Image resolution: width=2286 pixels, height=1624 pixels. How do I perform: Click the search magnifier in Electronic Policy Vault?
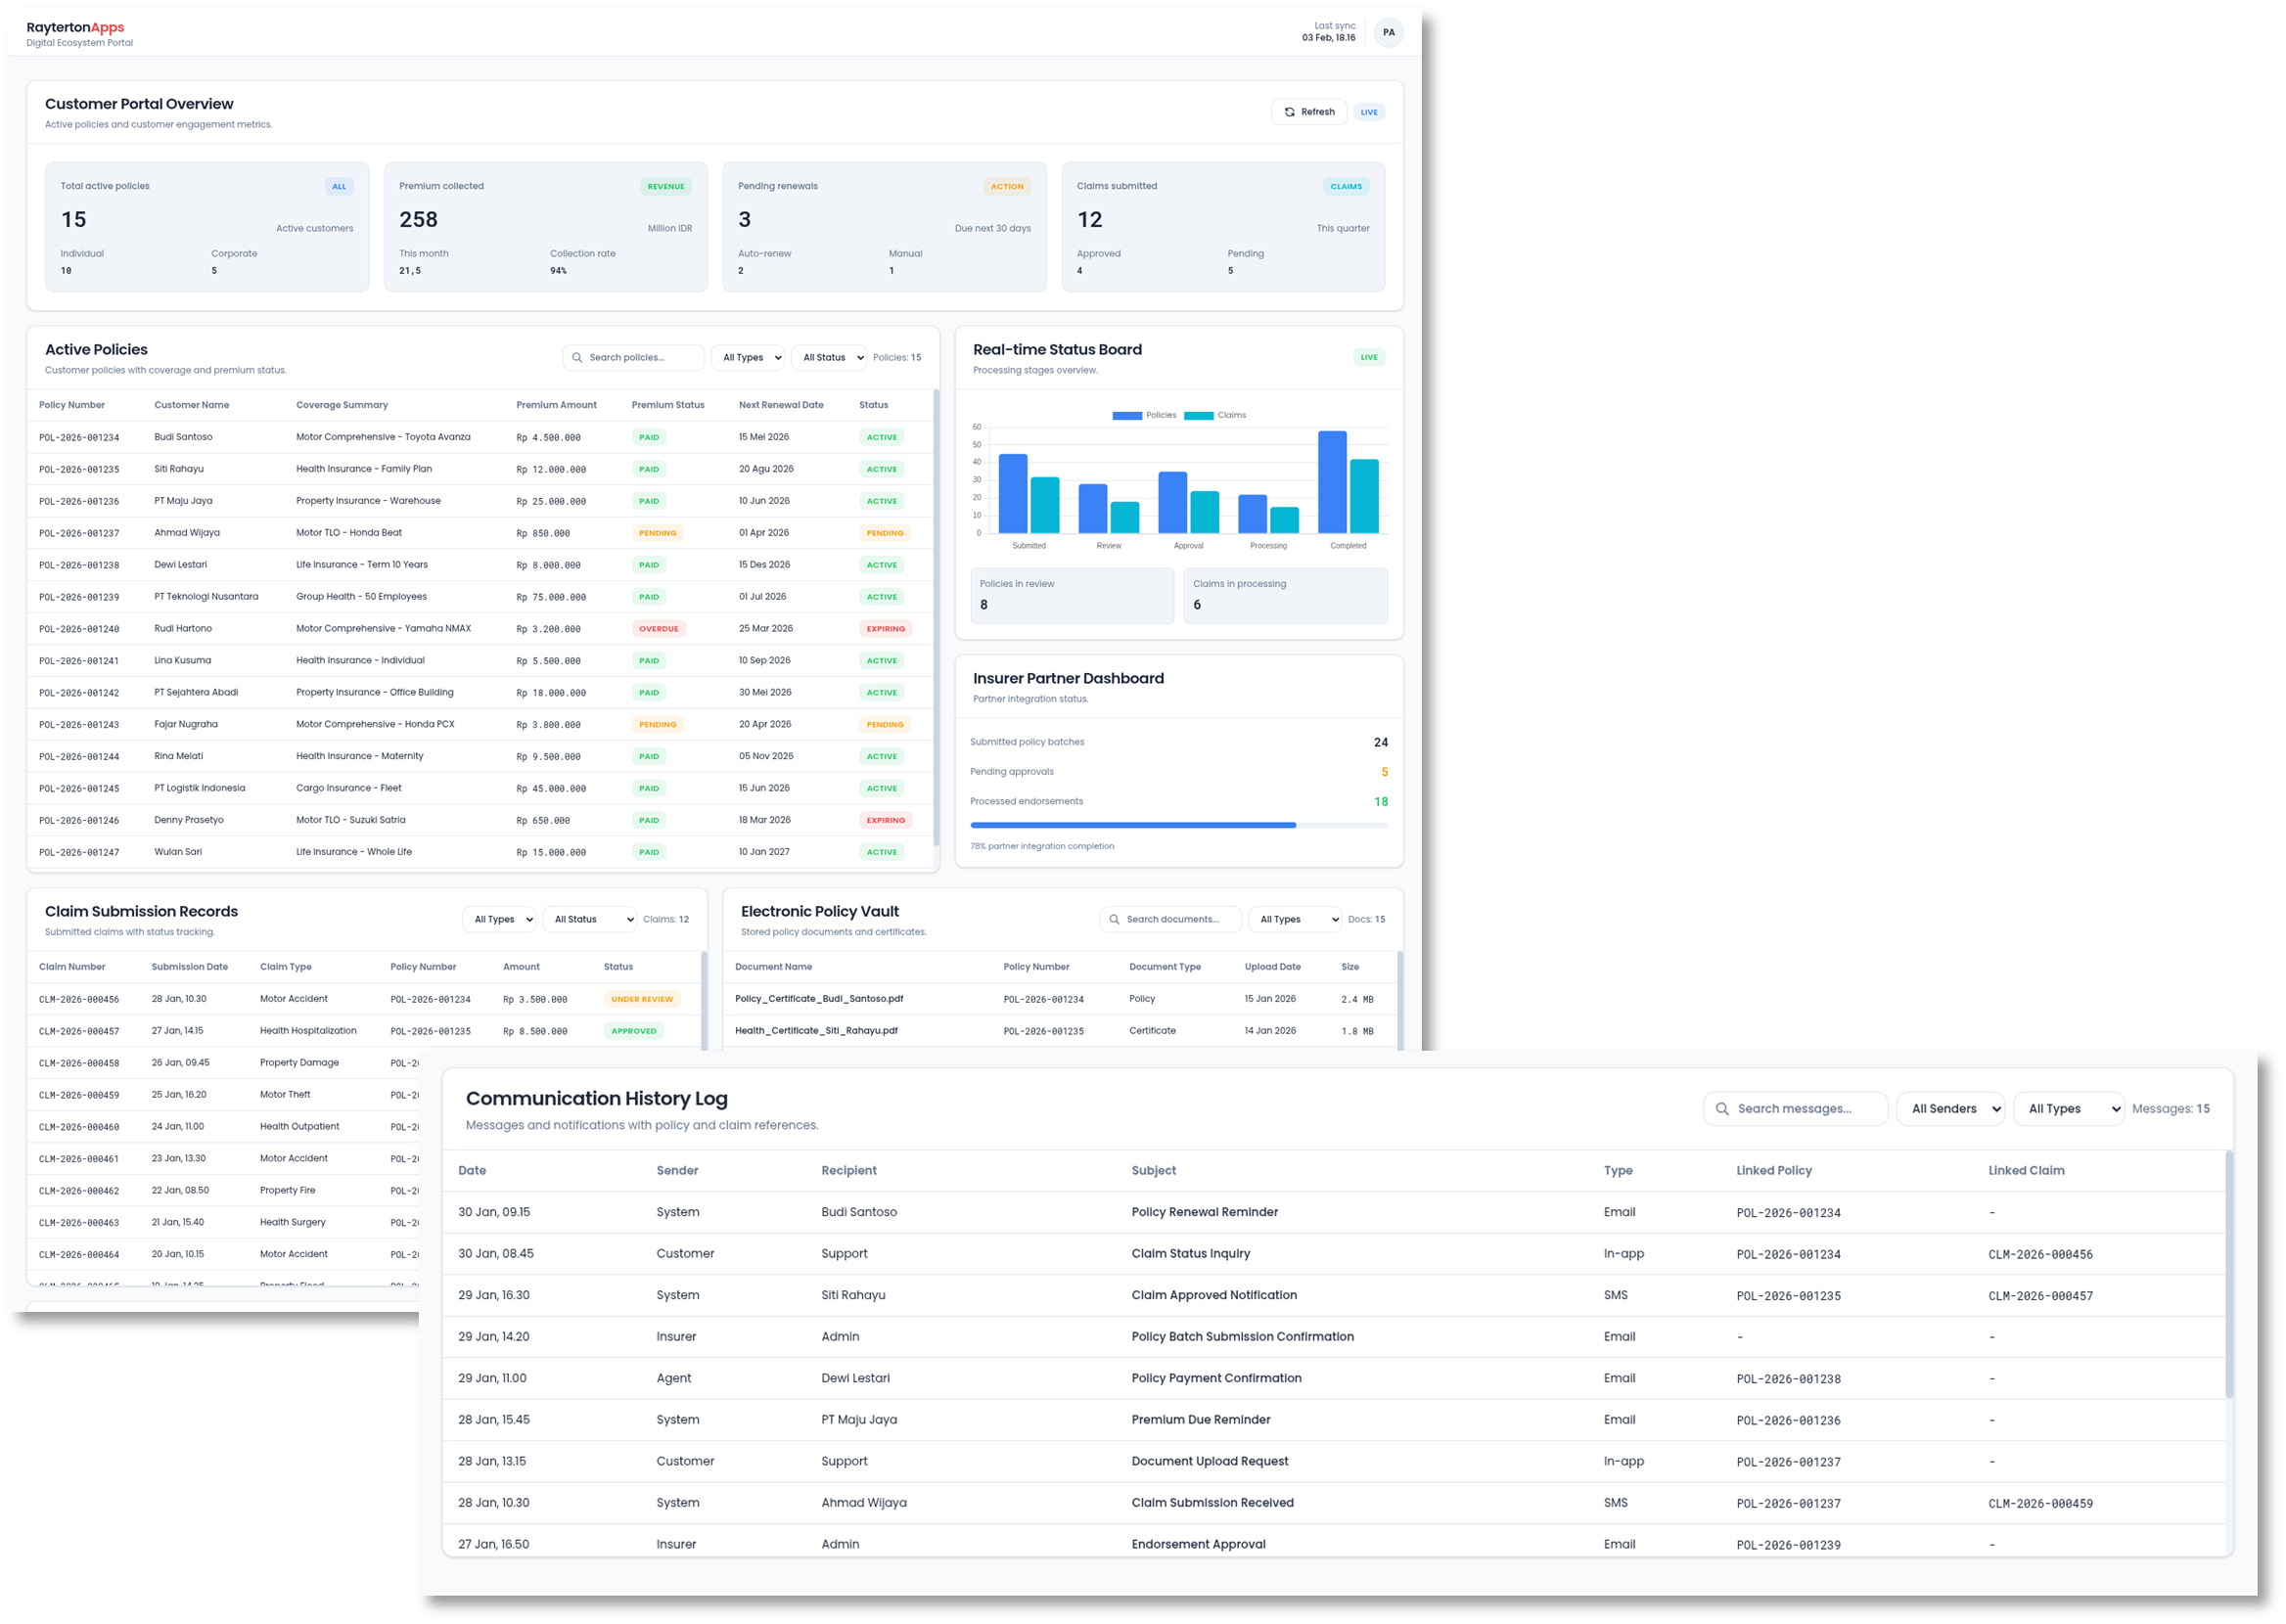tap(1114, 919)
